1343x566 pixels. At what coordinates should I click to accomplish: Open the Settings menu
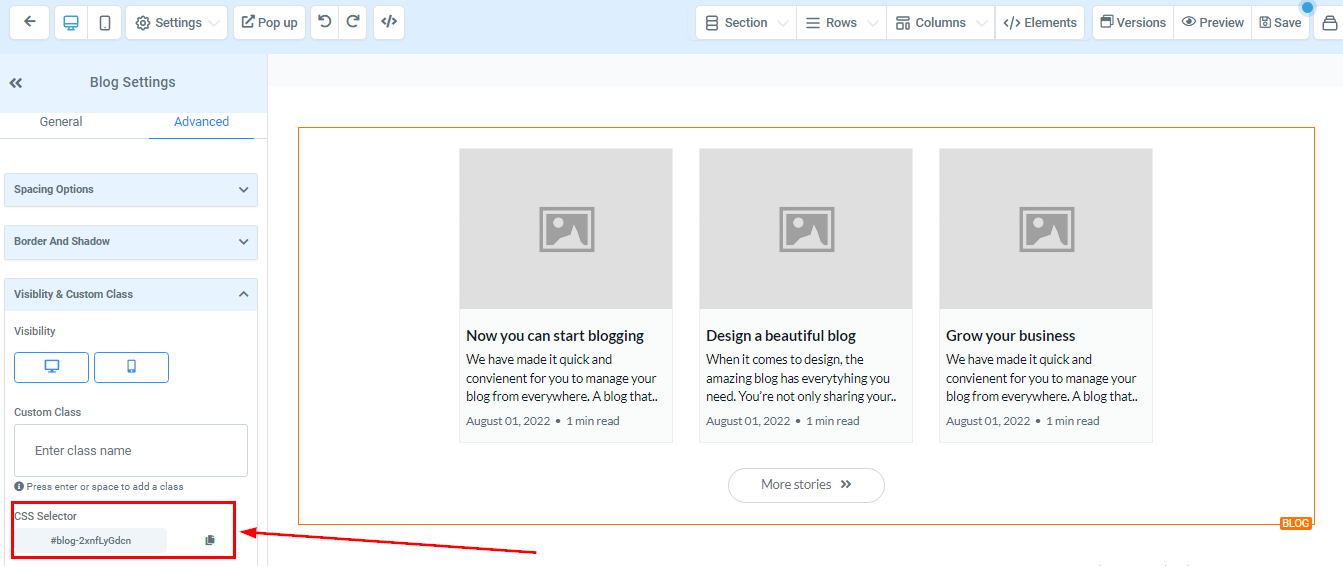(x=176, y=22)
